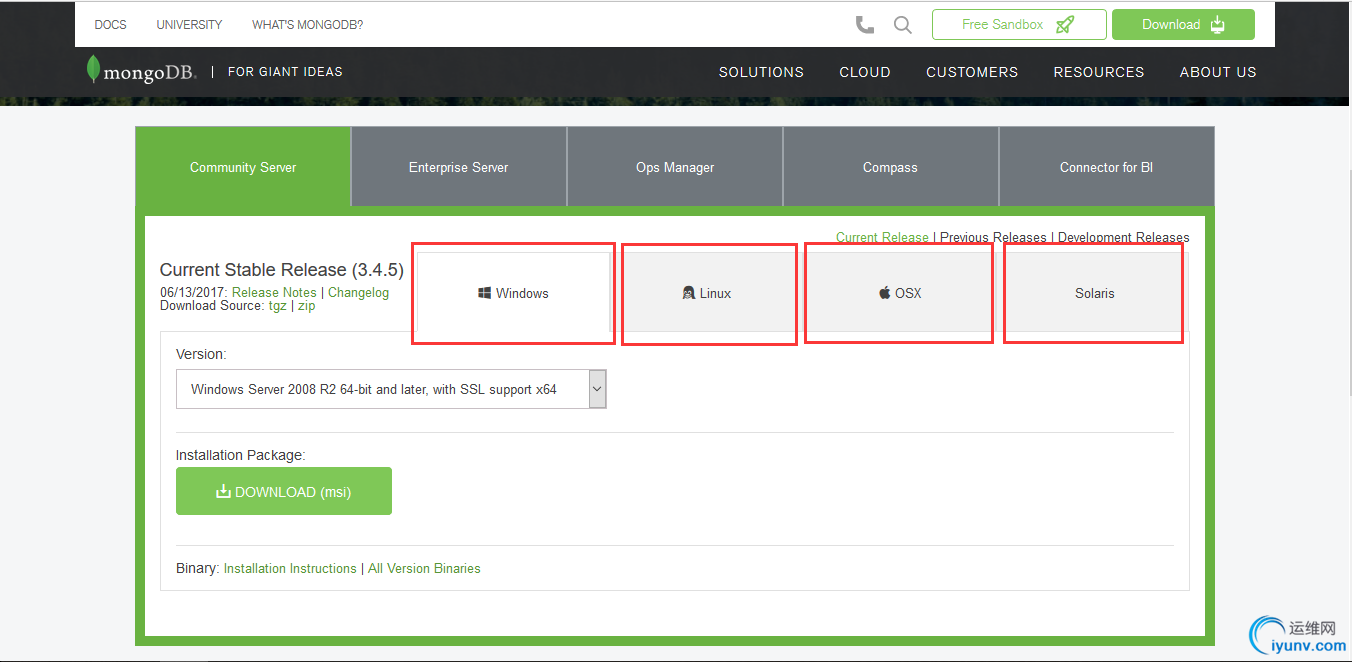Select the OSX platform tab
This screenshot has width=1352, height=662.
pyautogui.click(x=900, y=293)
